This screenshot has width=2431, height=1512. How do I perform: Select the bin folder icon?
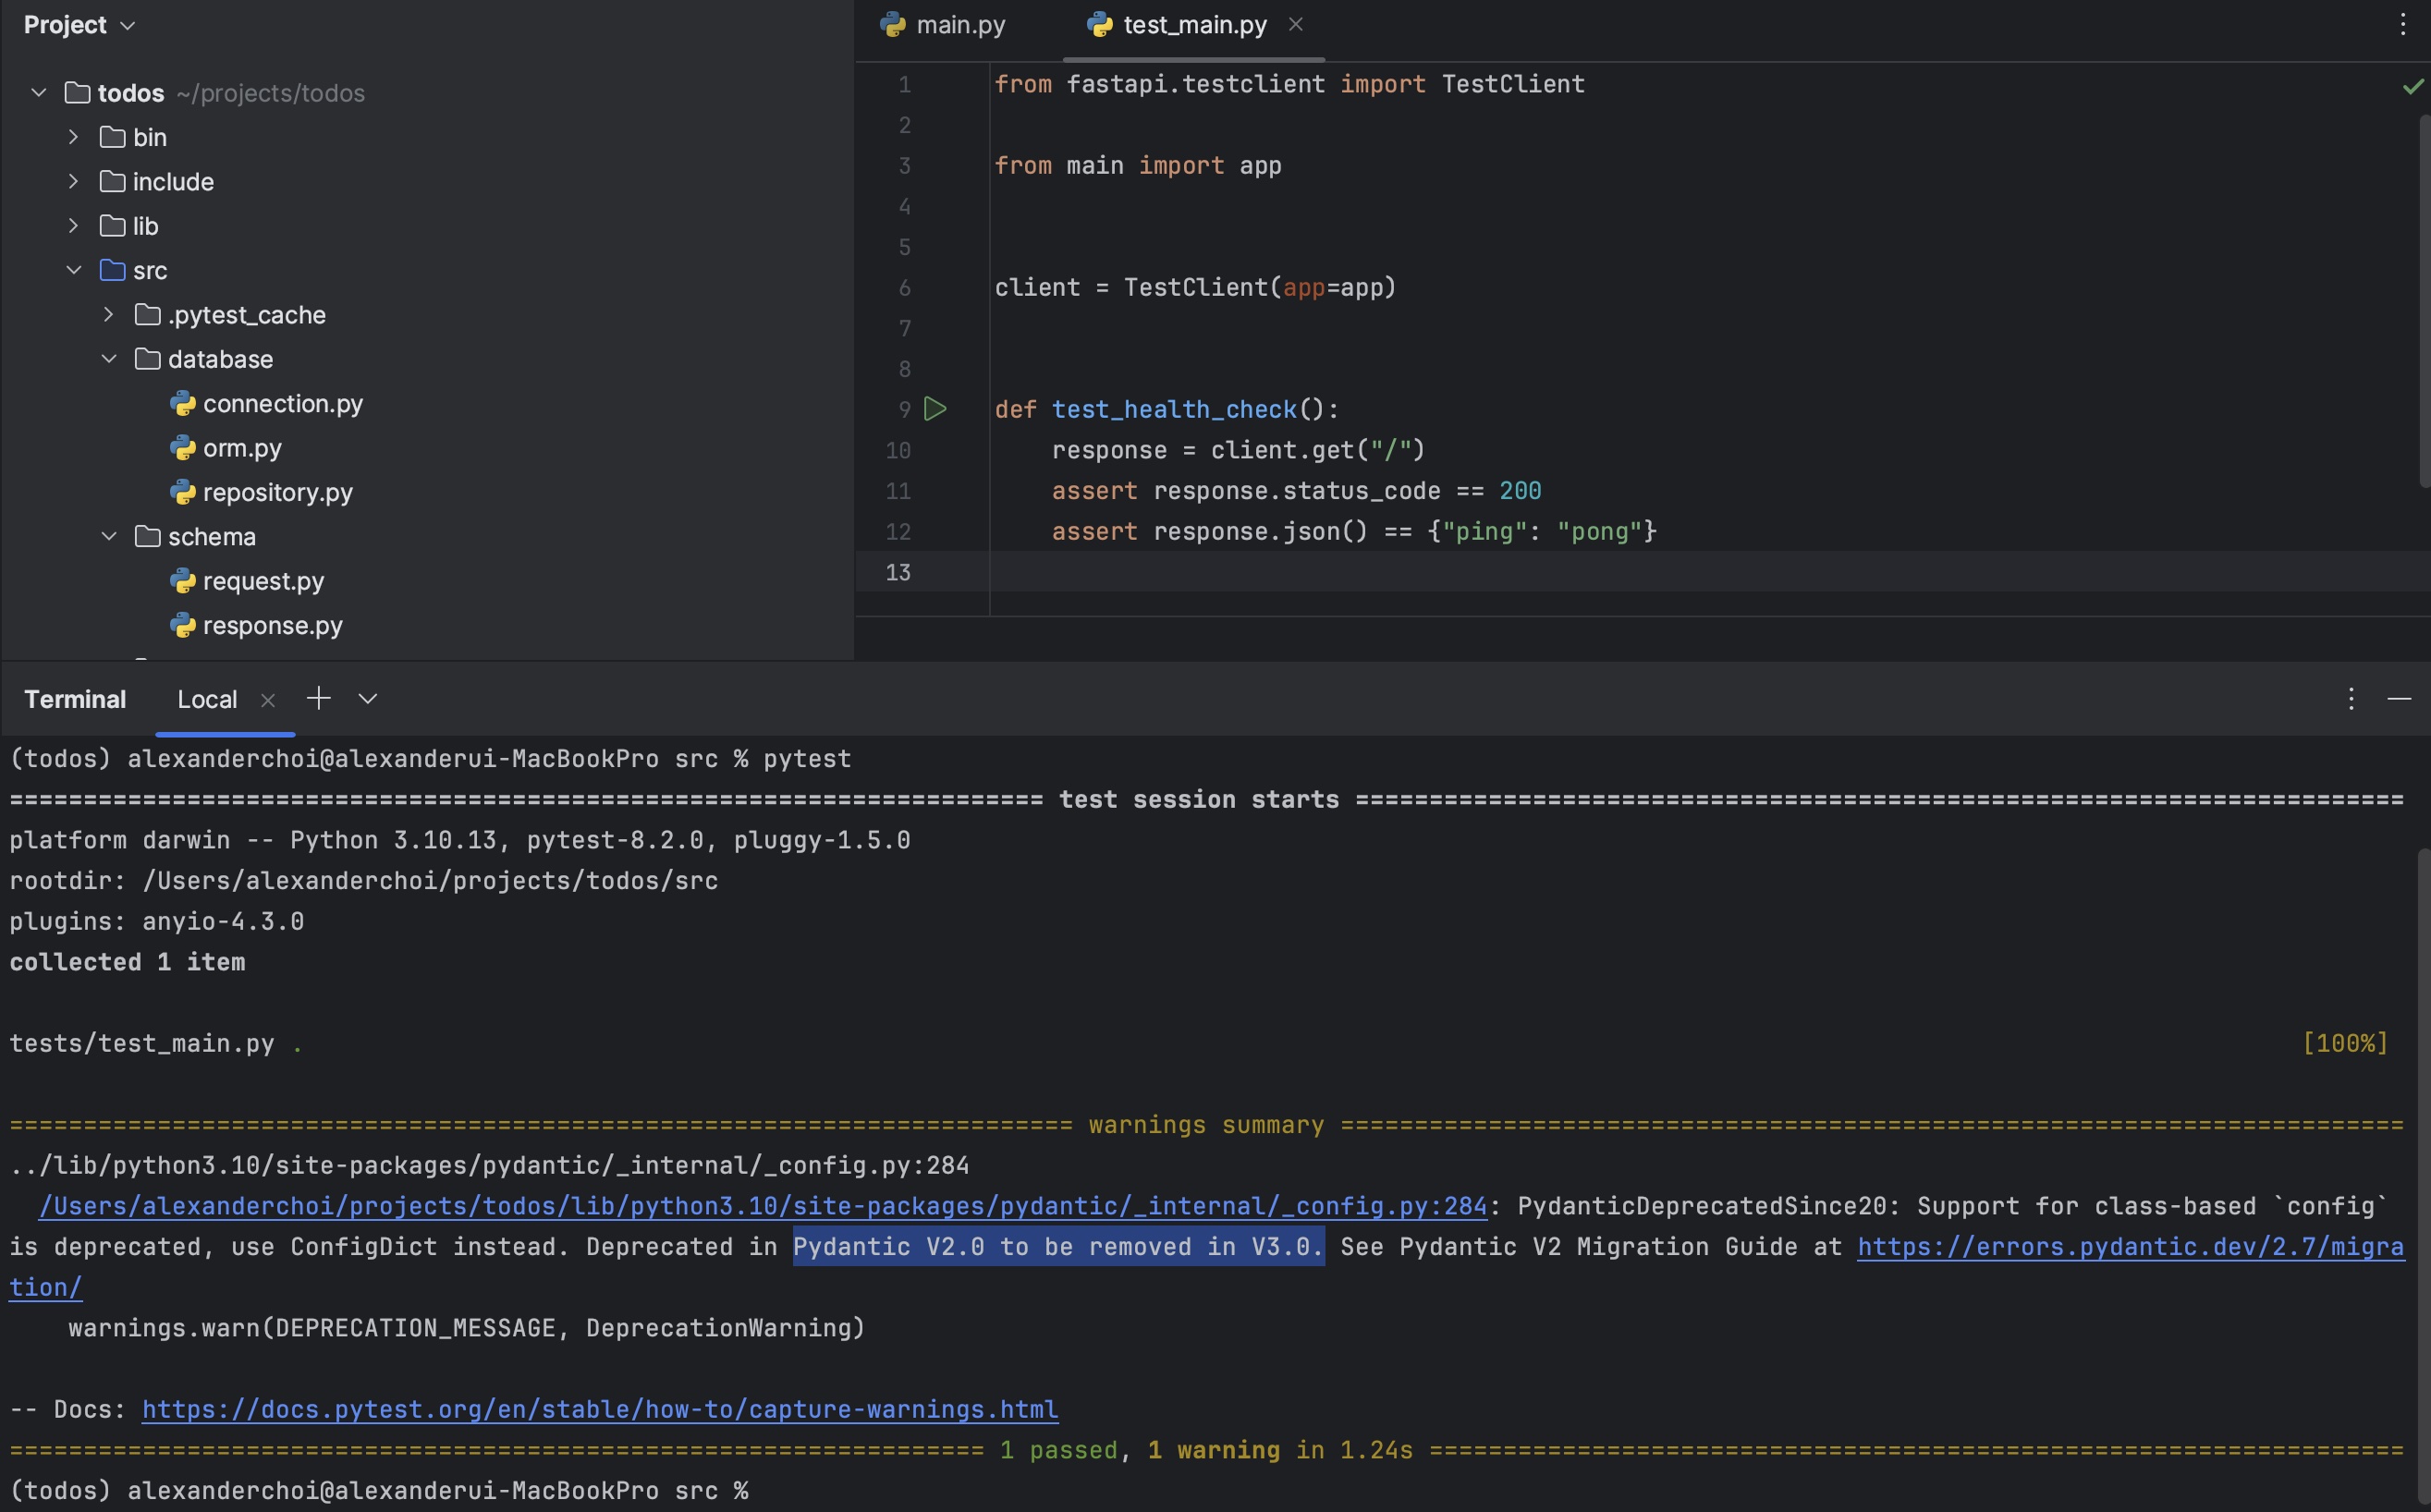coord(112,137)
